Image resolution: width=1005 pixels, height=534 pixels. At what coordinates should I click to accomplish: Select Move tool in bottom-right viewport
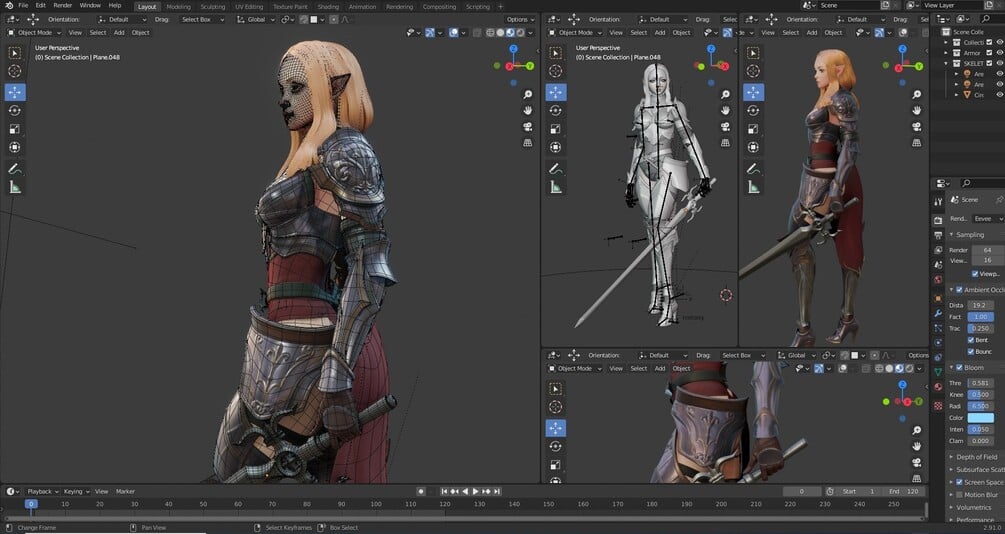(555, 428)
